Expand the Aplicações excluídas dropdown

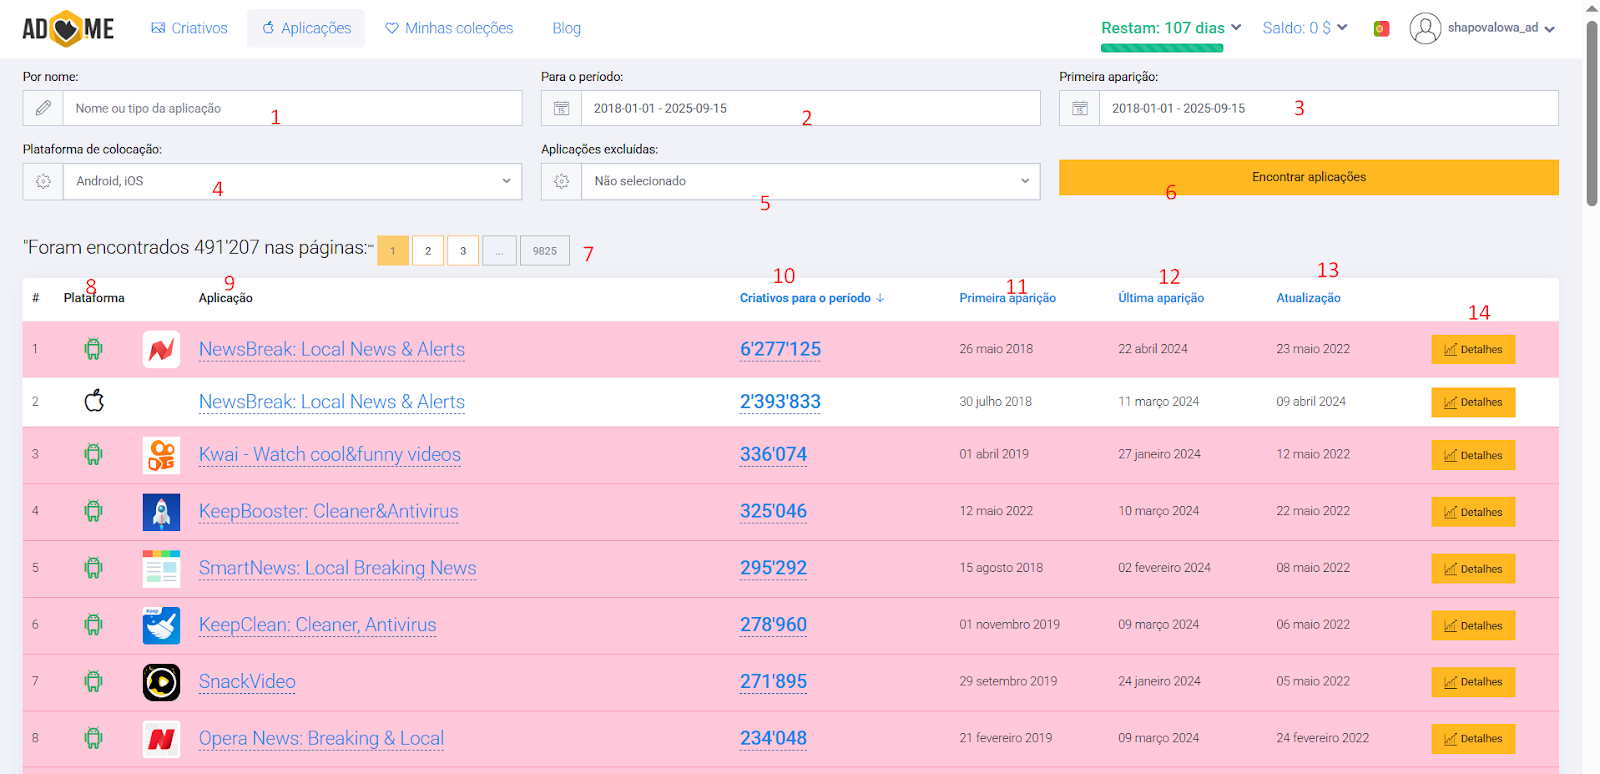pos(810,181)
